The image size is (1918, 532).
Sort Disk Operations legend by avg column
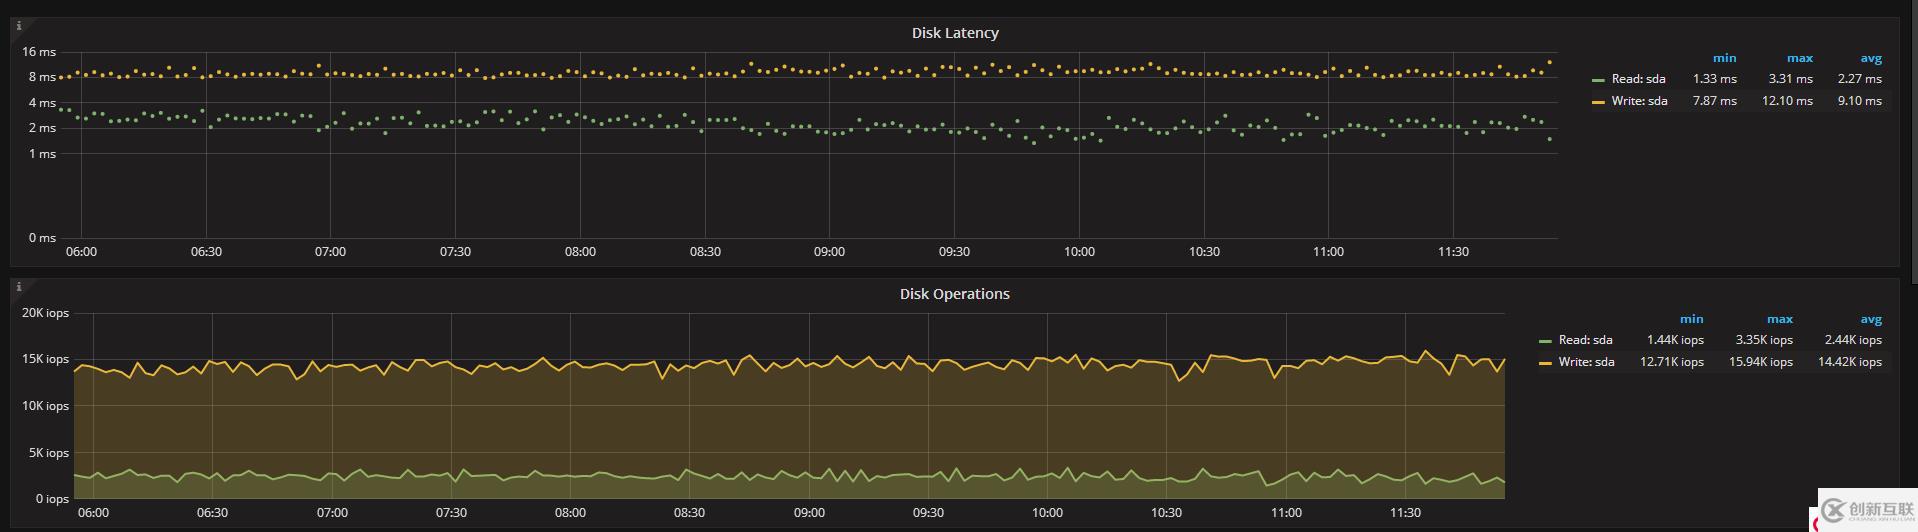pyautogui.click(x=1871, y=319)
